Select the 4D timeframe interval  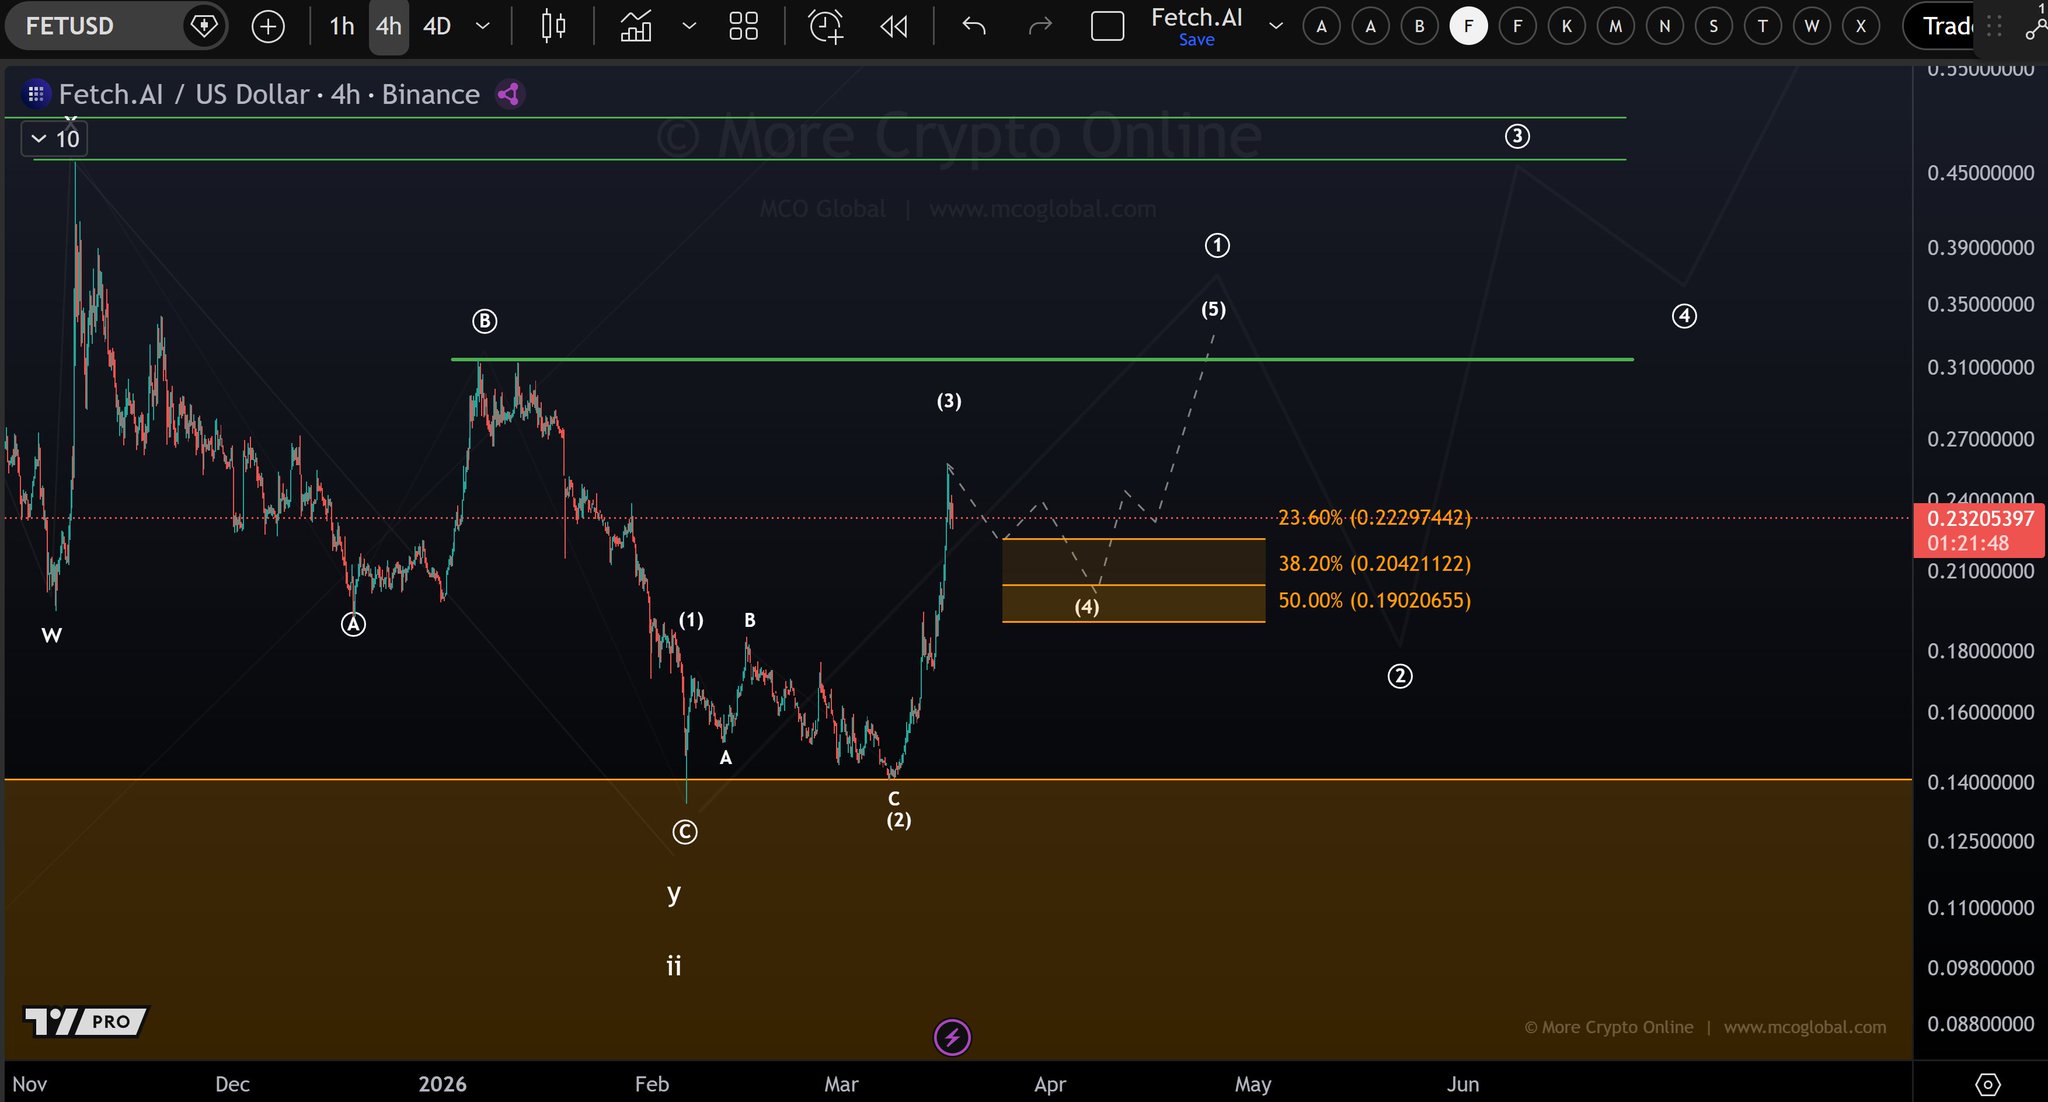[437, 26]
